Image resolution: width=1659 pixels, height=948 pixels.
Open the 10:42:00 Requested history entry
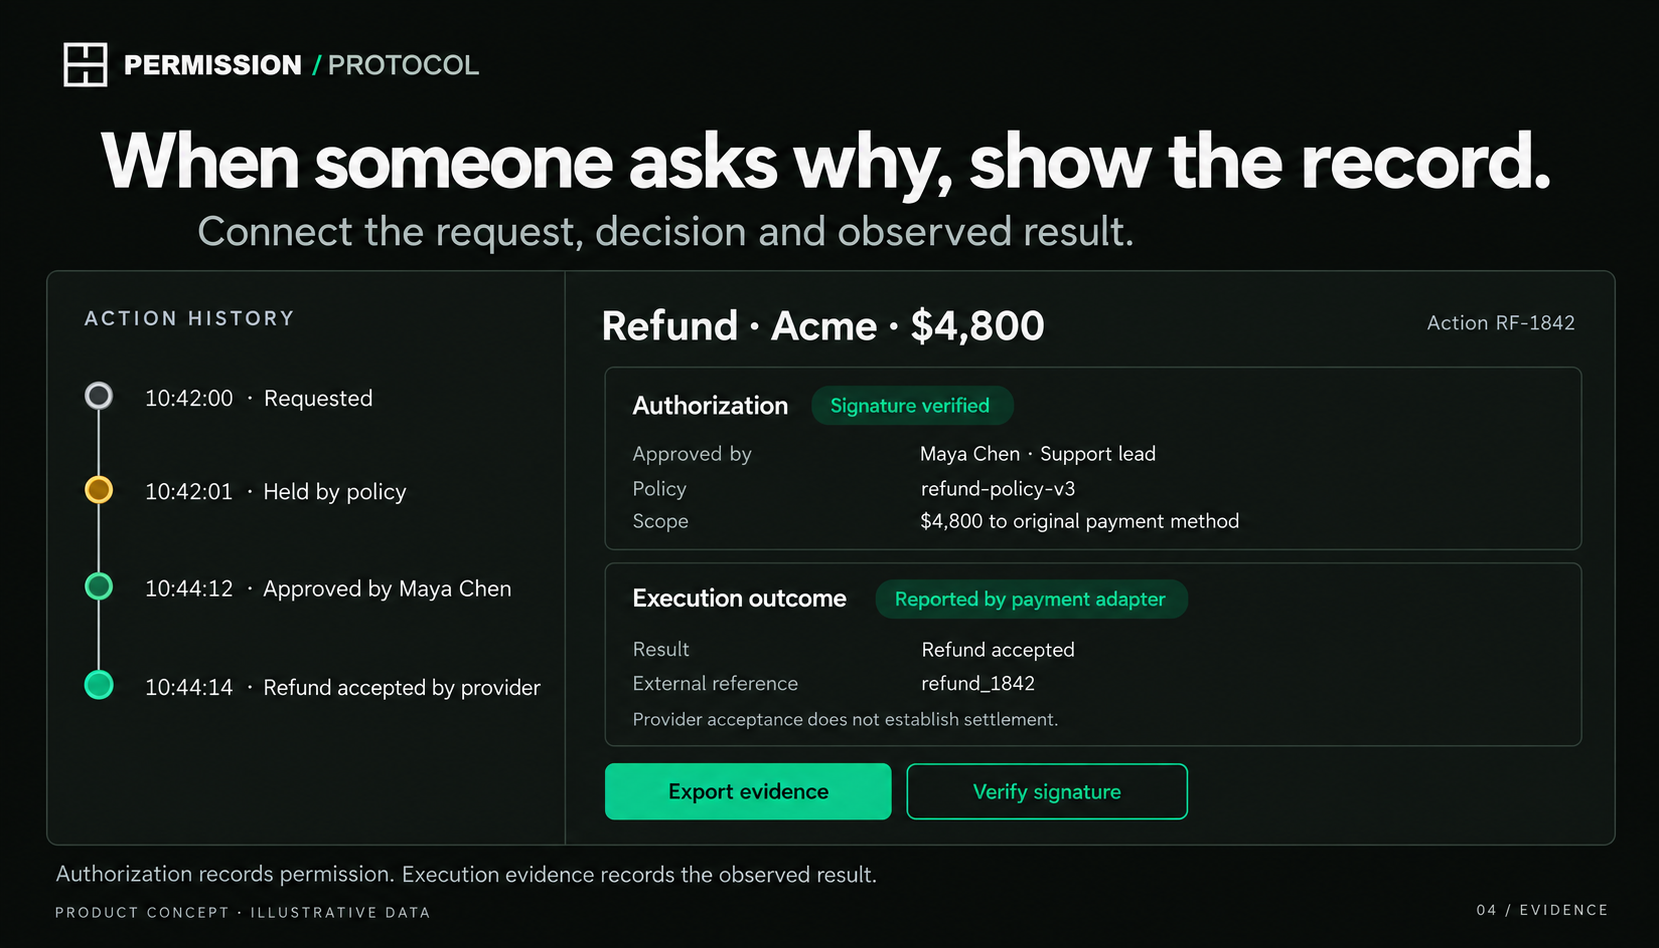click(259, 398)
